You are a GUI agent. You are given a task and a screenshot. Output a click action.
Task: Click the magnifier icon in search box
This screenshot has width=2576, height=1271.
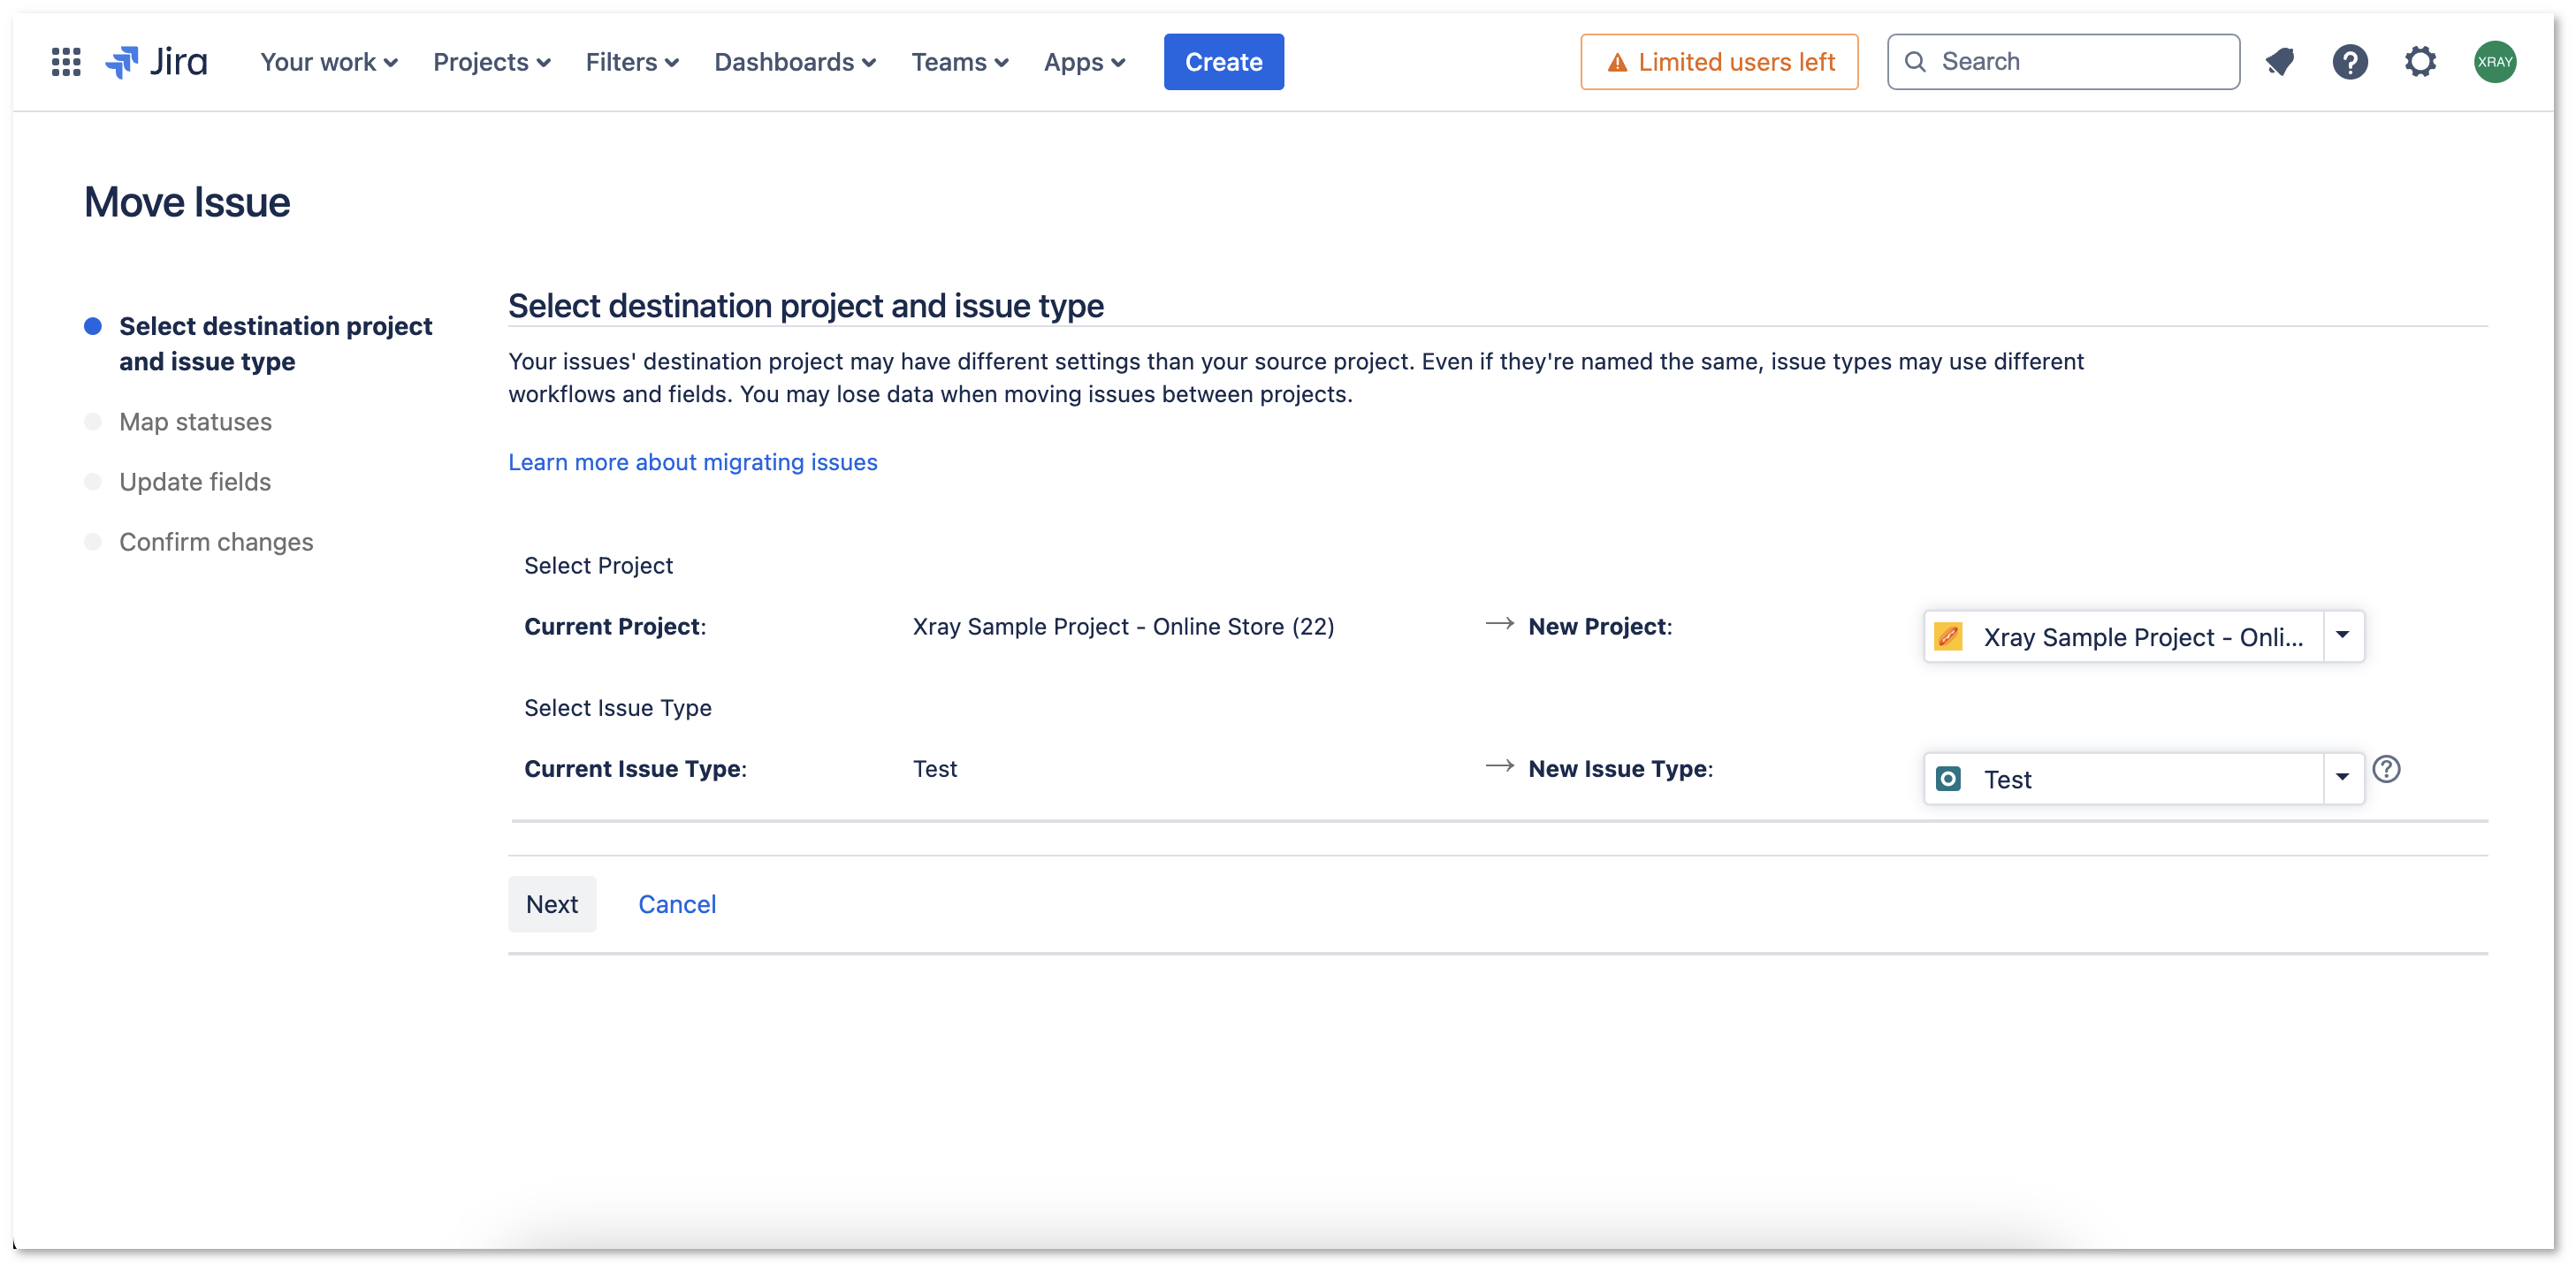pyautogui.click(x=1915, y=62)
